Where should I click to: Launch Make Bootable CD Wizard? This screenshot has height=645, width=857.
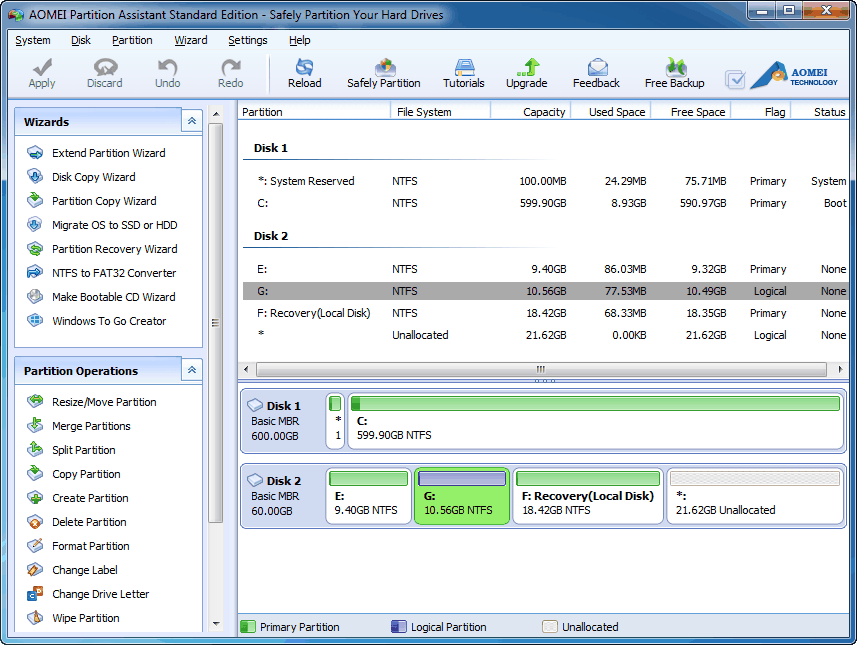click(101, 297)
